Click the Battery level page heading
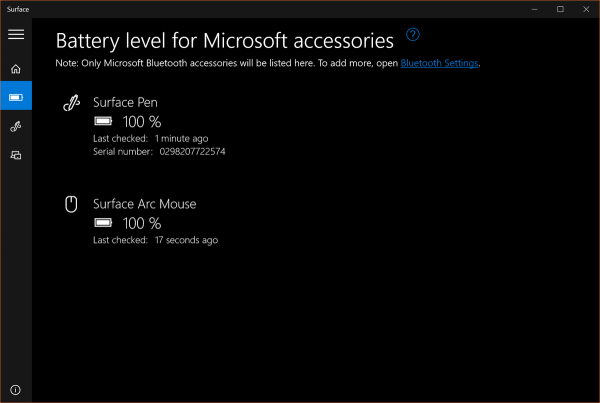 pos(225,41)
